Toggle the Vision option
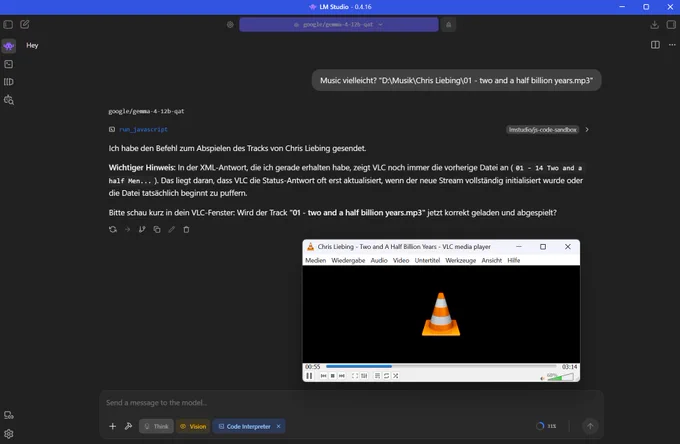The width and height of the screenshot is (680, 444). coord(193,426)
